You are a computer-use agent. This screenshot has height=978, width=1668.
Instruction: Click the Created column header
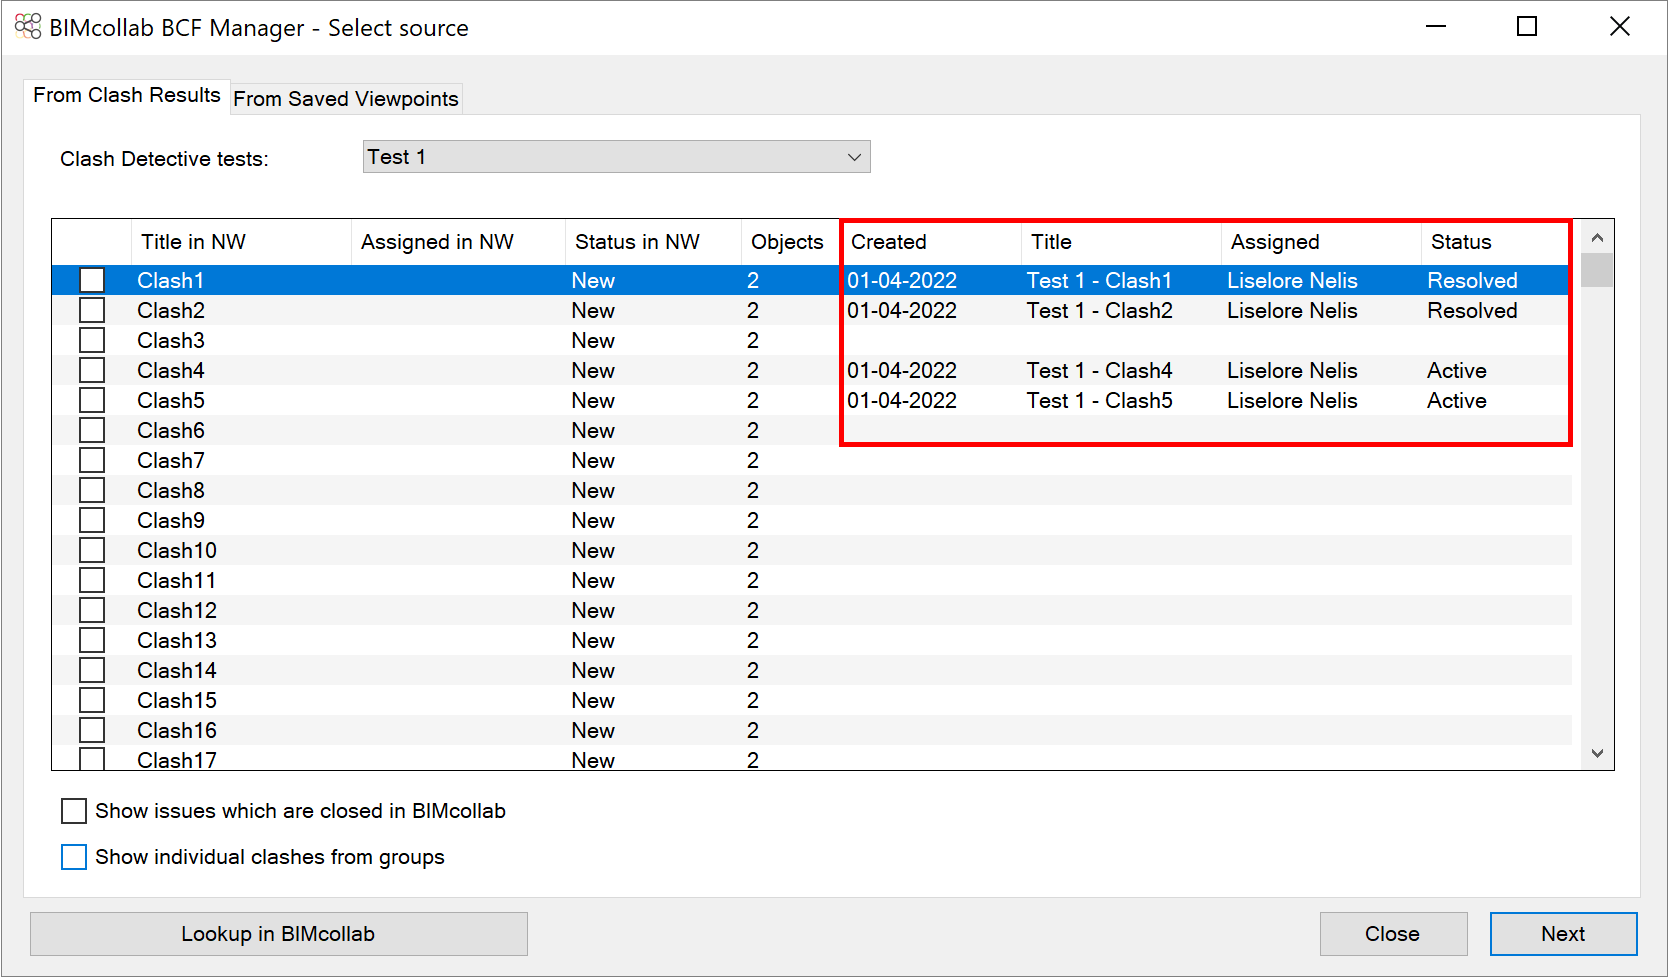pos(931,242)
